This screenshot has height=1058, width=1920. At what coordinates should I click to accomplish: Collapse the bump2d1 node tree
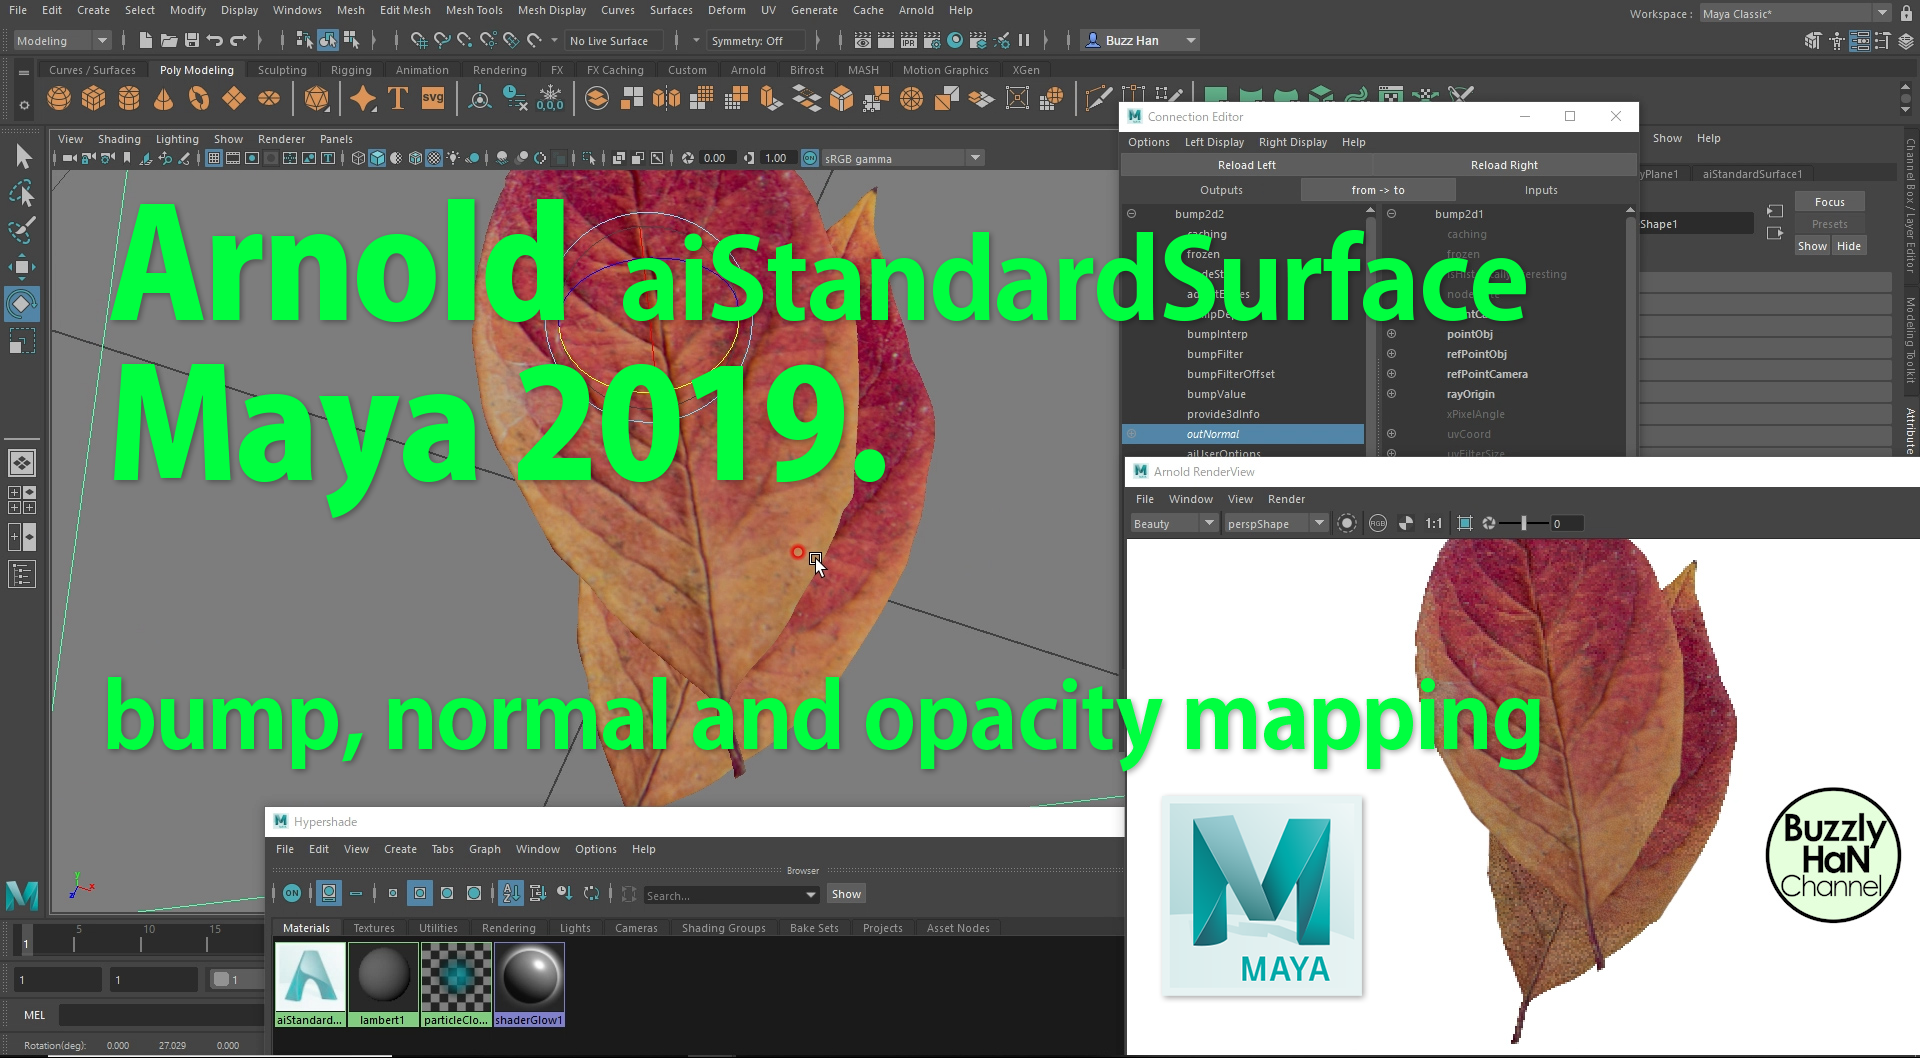point(1391,214)
